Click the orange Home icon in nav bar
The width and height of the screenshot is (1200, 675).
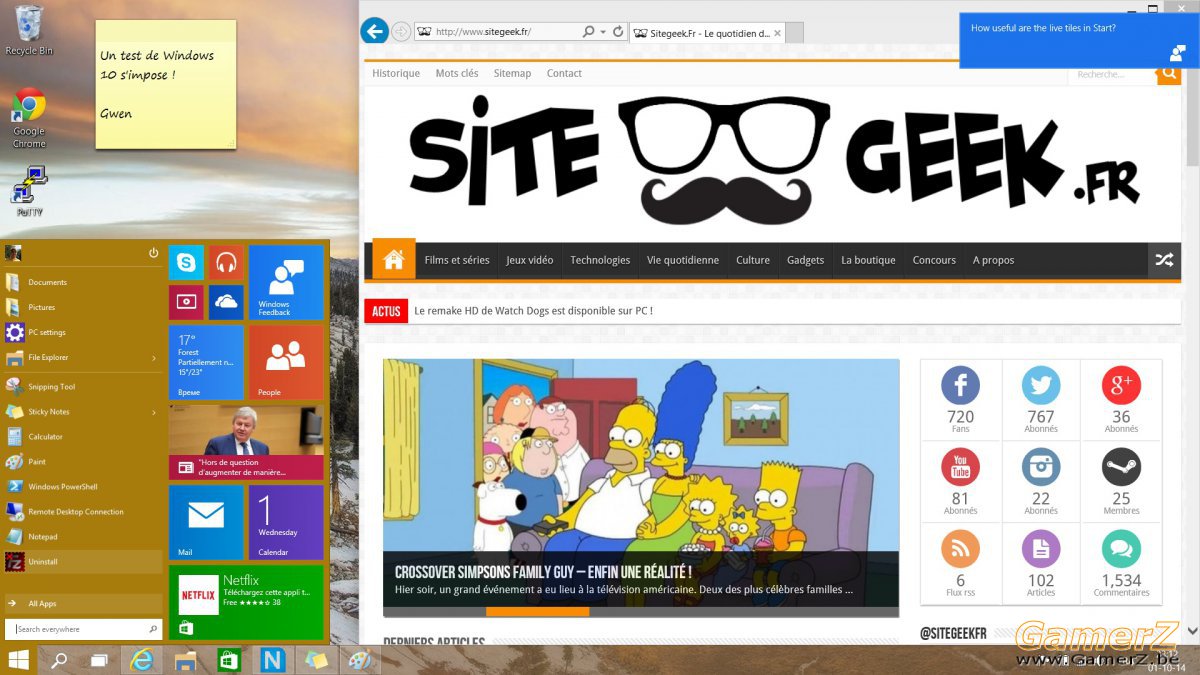pyautogui.click(x=394, y=260)
